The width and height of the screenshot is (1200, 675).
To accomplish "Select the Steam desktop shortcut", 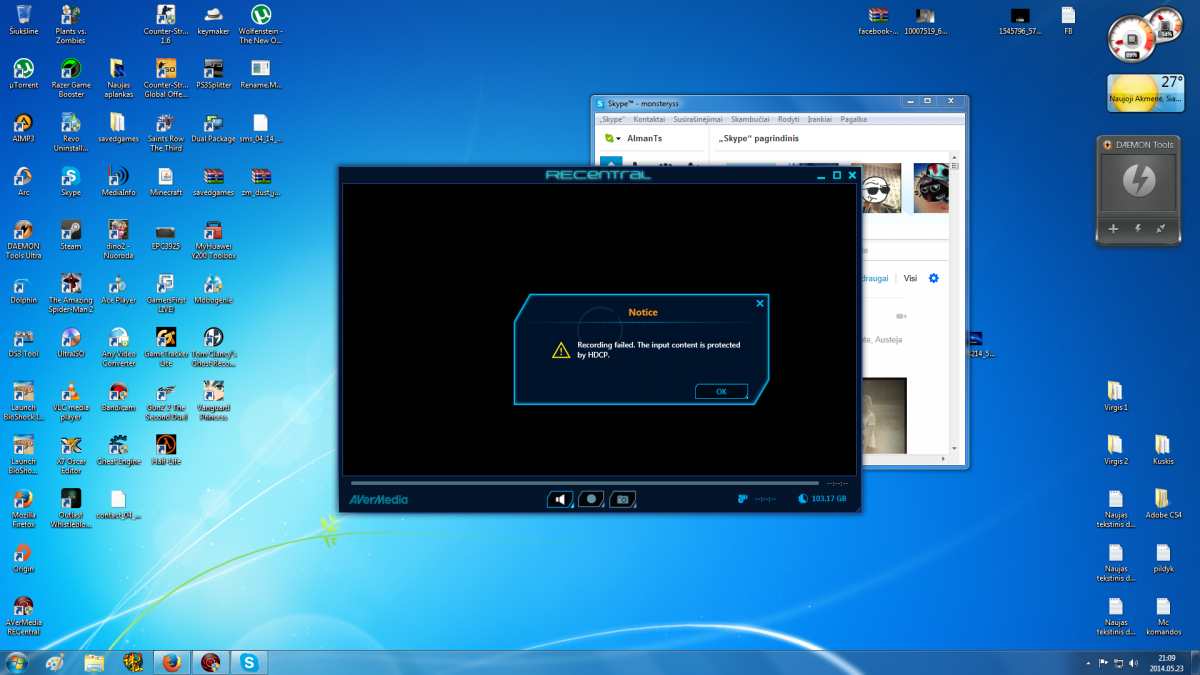I will 71,235.
